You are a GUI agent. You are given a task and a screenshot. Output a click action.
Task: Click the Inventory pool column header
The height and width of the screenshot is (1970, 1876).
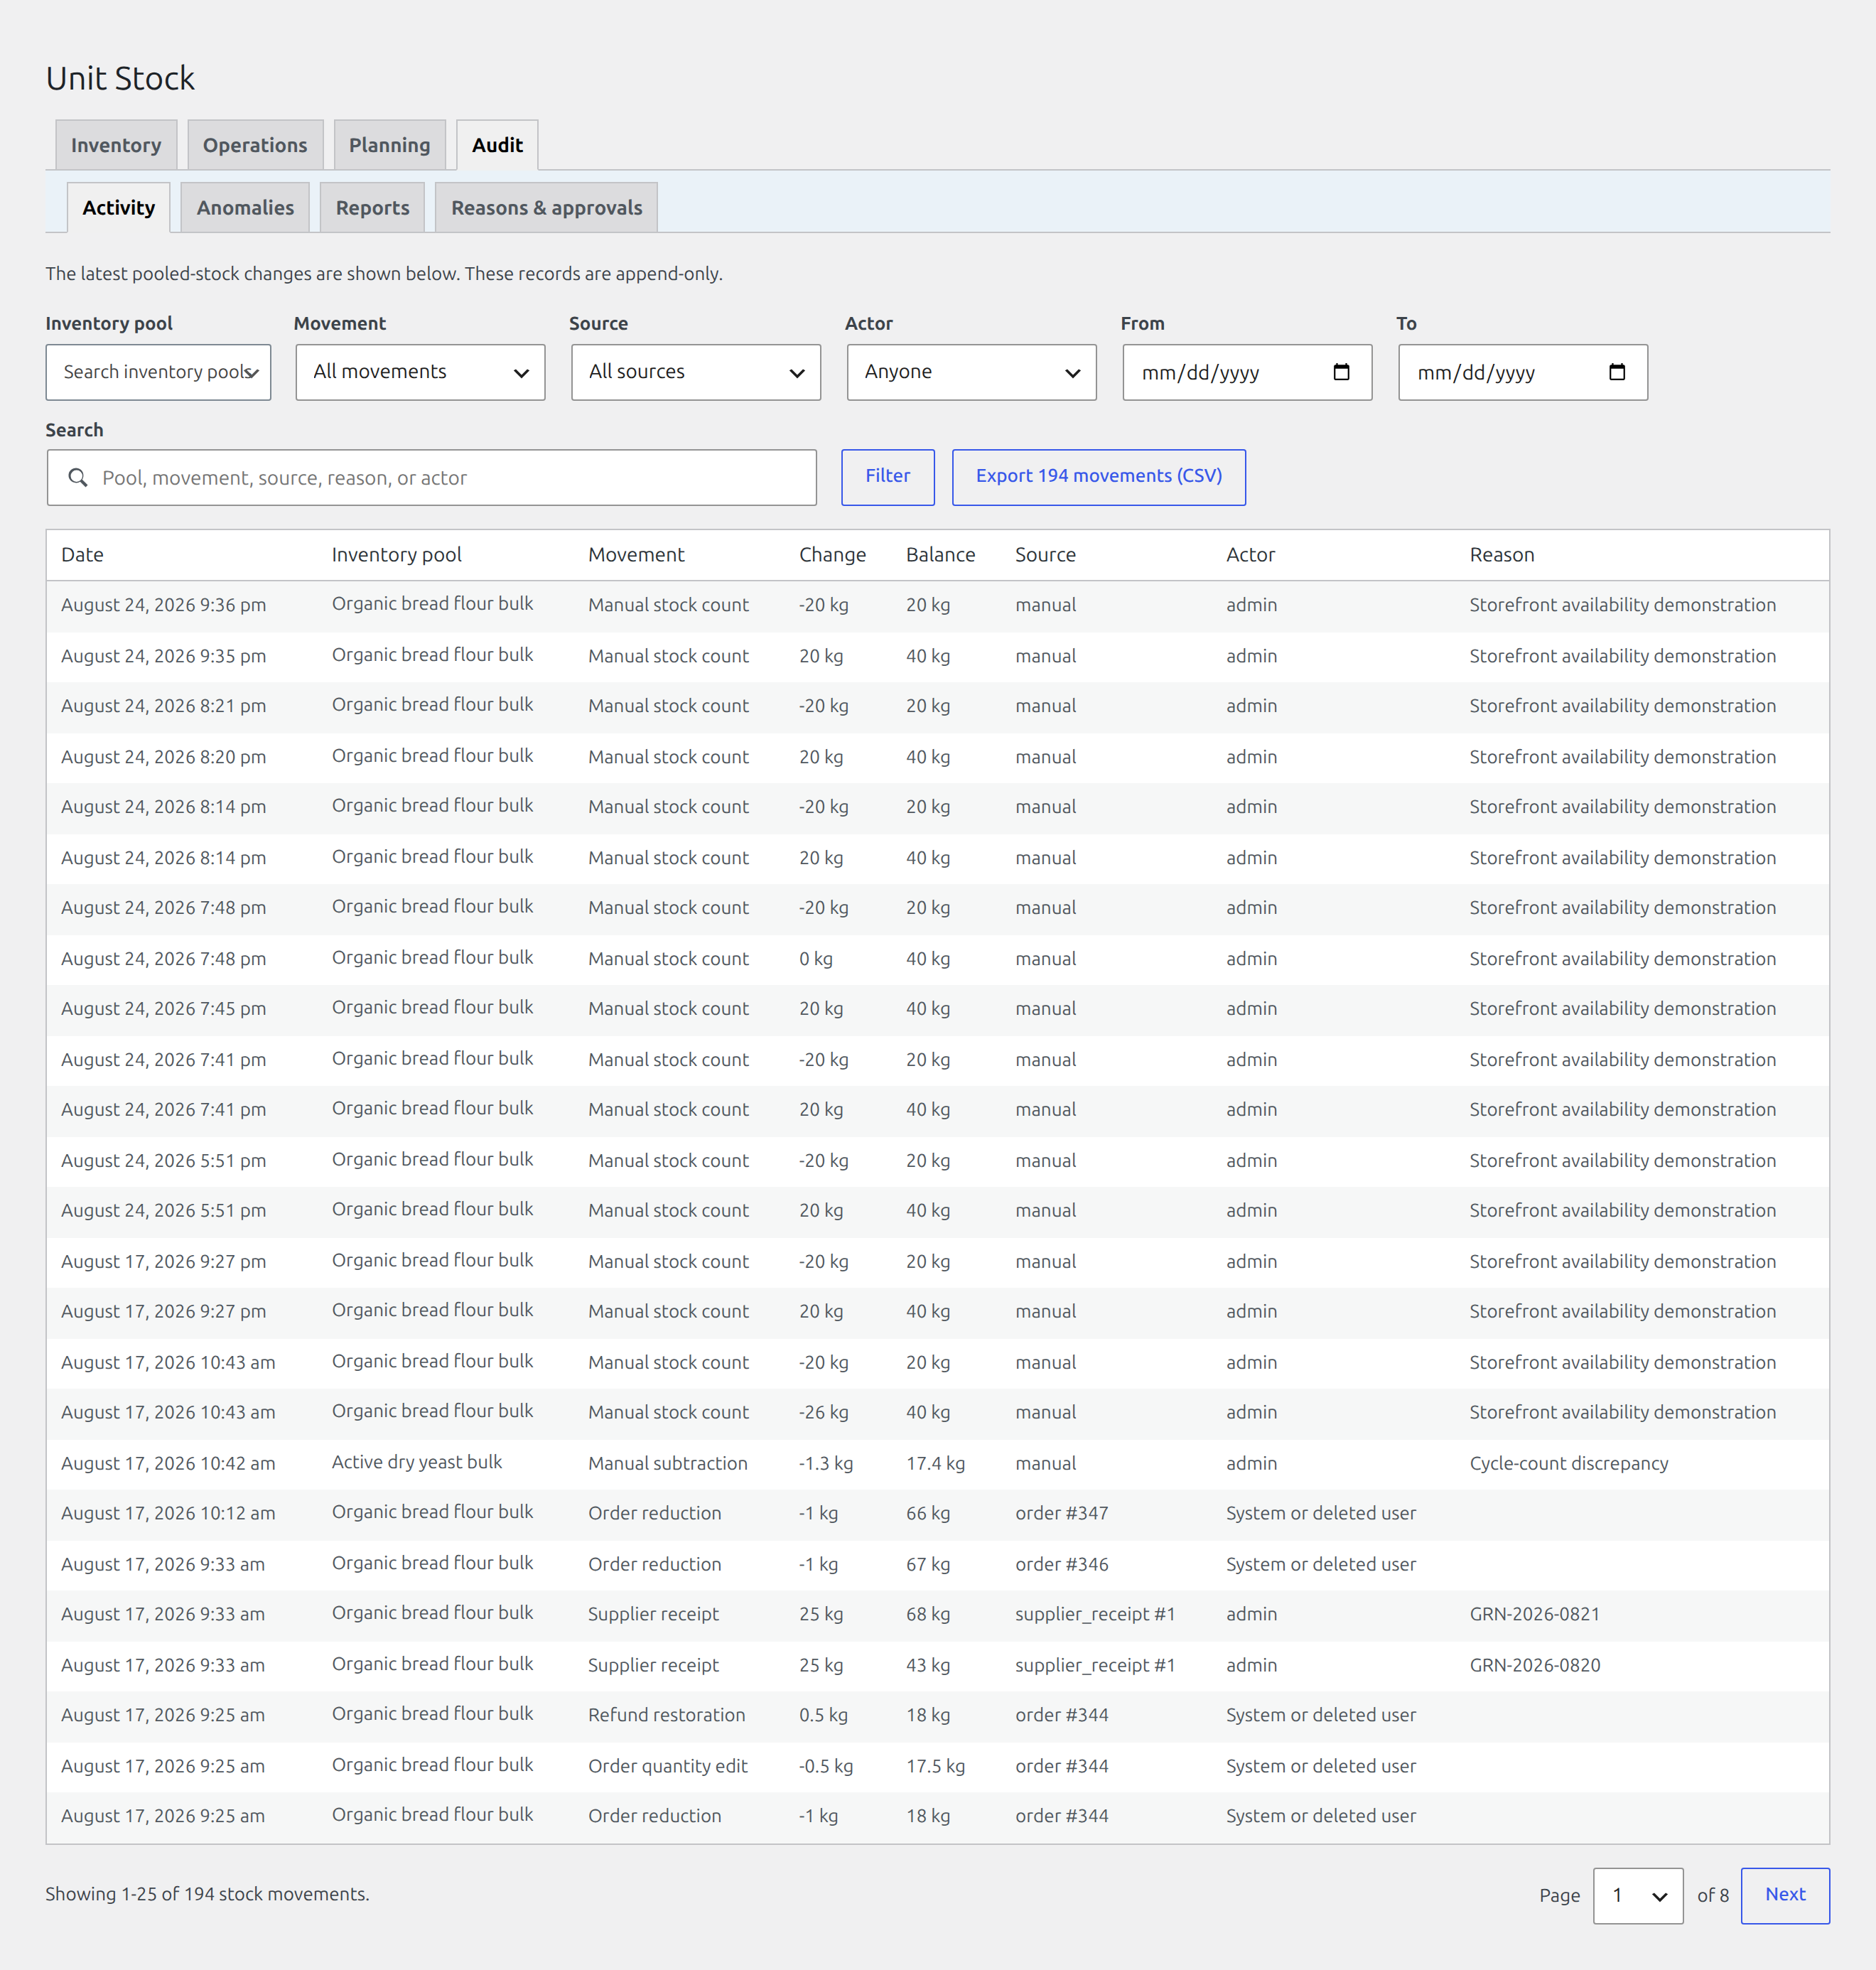pos(396,555)
